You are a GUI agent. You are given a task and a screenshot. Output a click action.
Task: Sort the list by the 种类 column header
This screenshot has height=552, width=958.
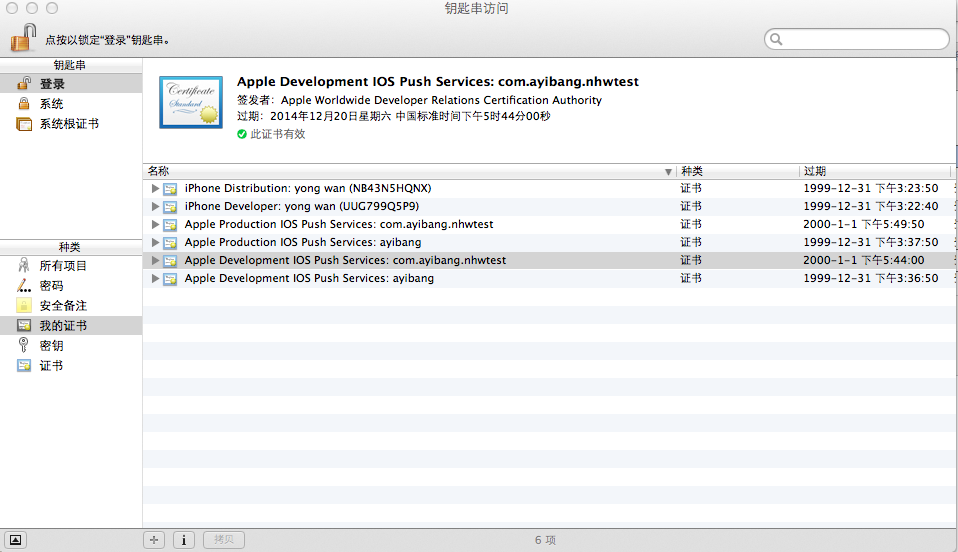click(737, 171)
